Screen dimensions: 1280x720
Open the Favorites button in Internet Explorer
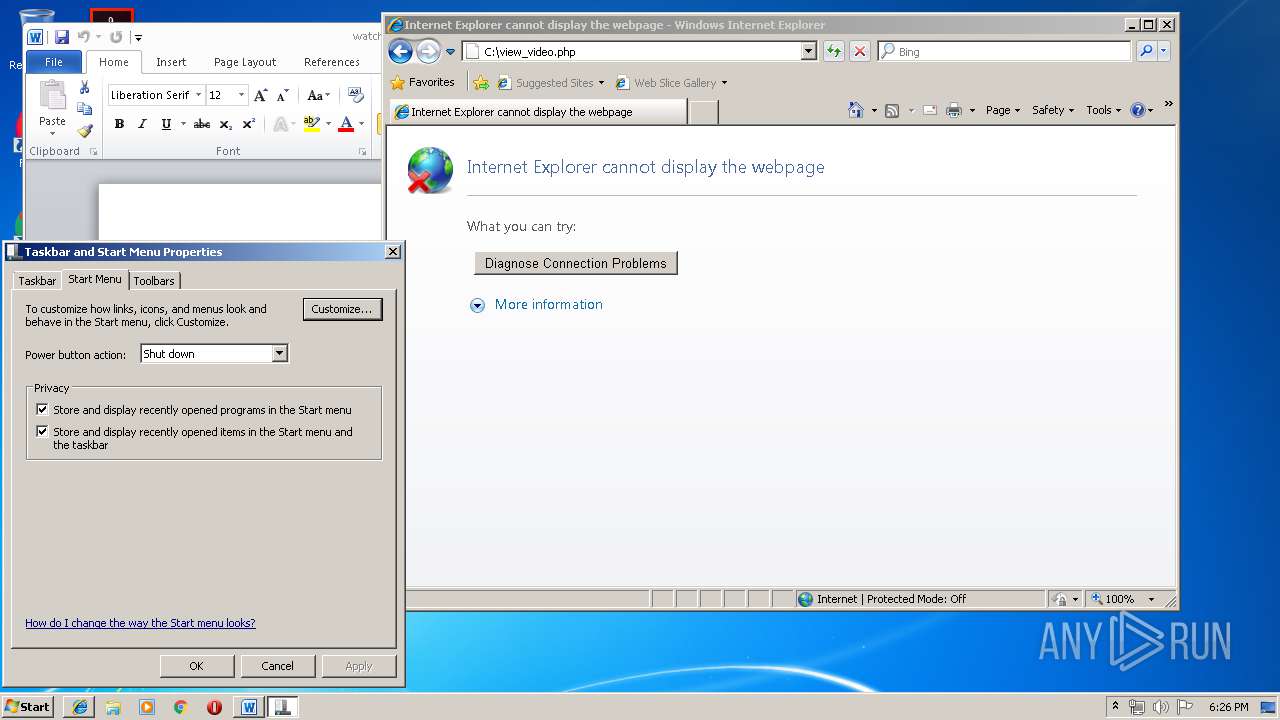[x=423, y=83]
